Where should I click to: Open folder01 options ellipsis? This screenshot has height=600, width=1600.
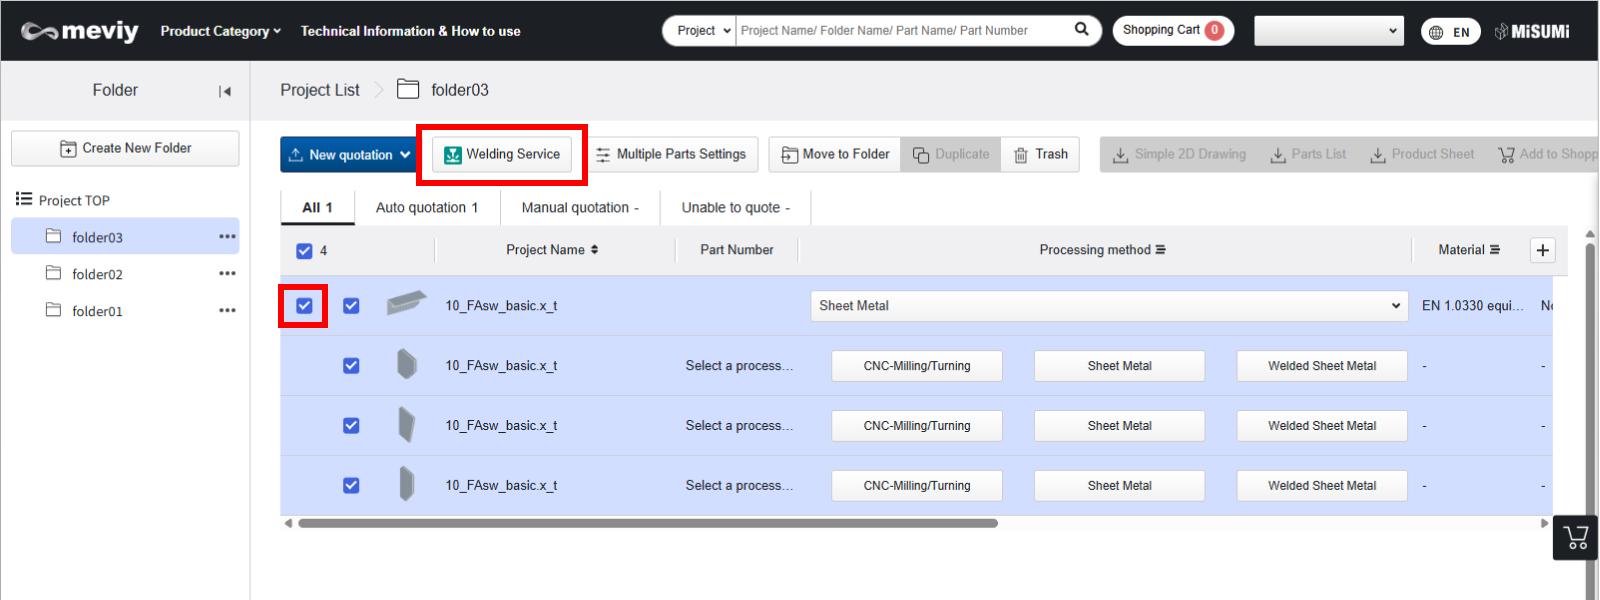228,310
